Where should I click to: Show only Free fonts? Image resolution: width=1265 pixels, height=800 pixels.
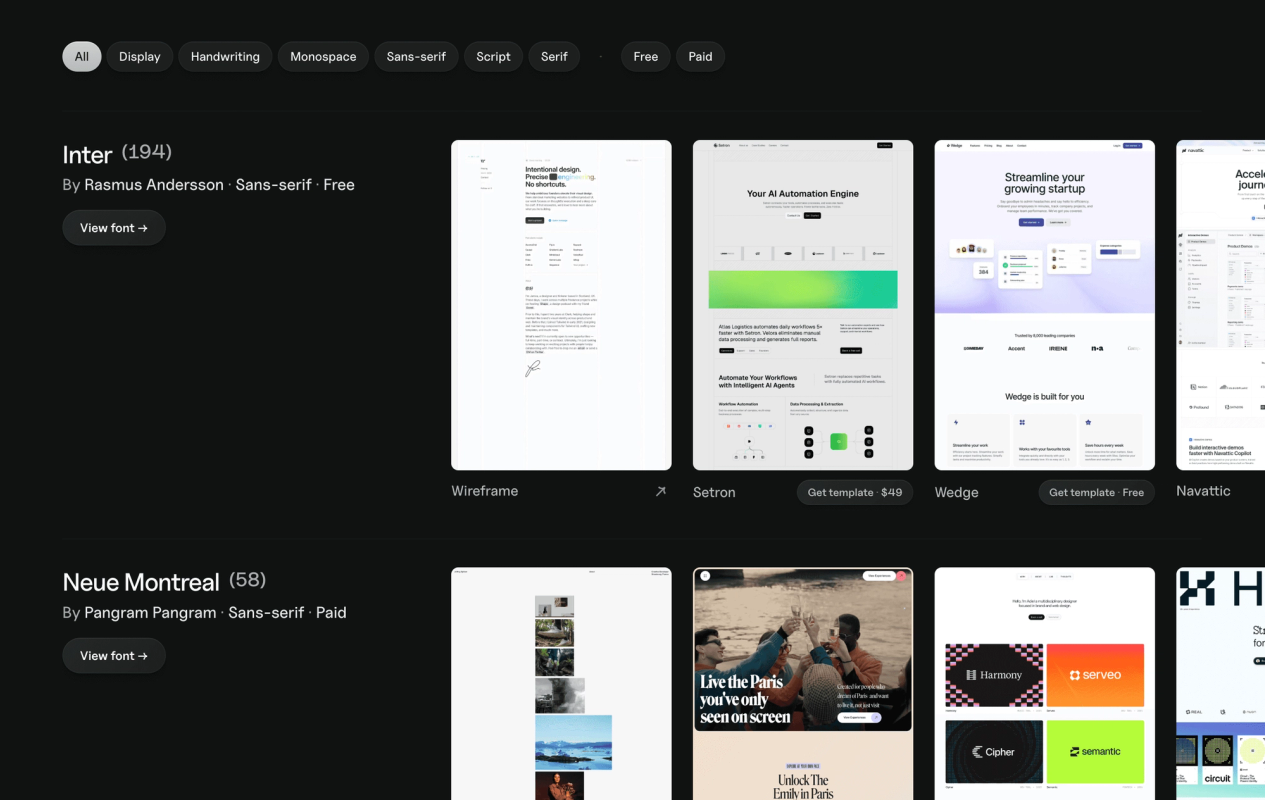(x=646, y=56)
